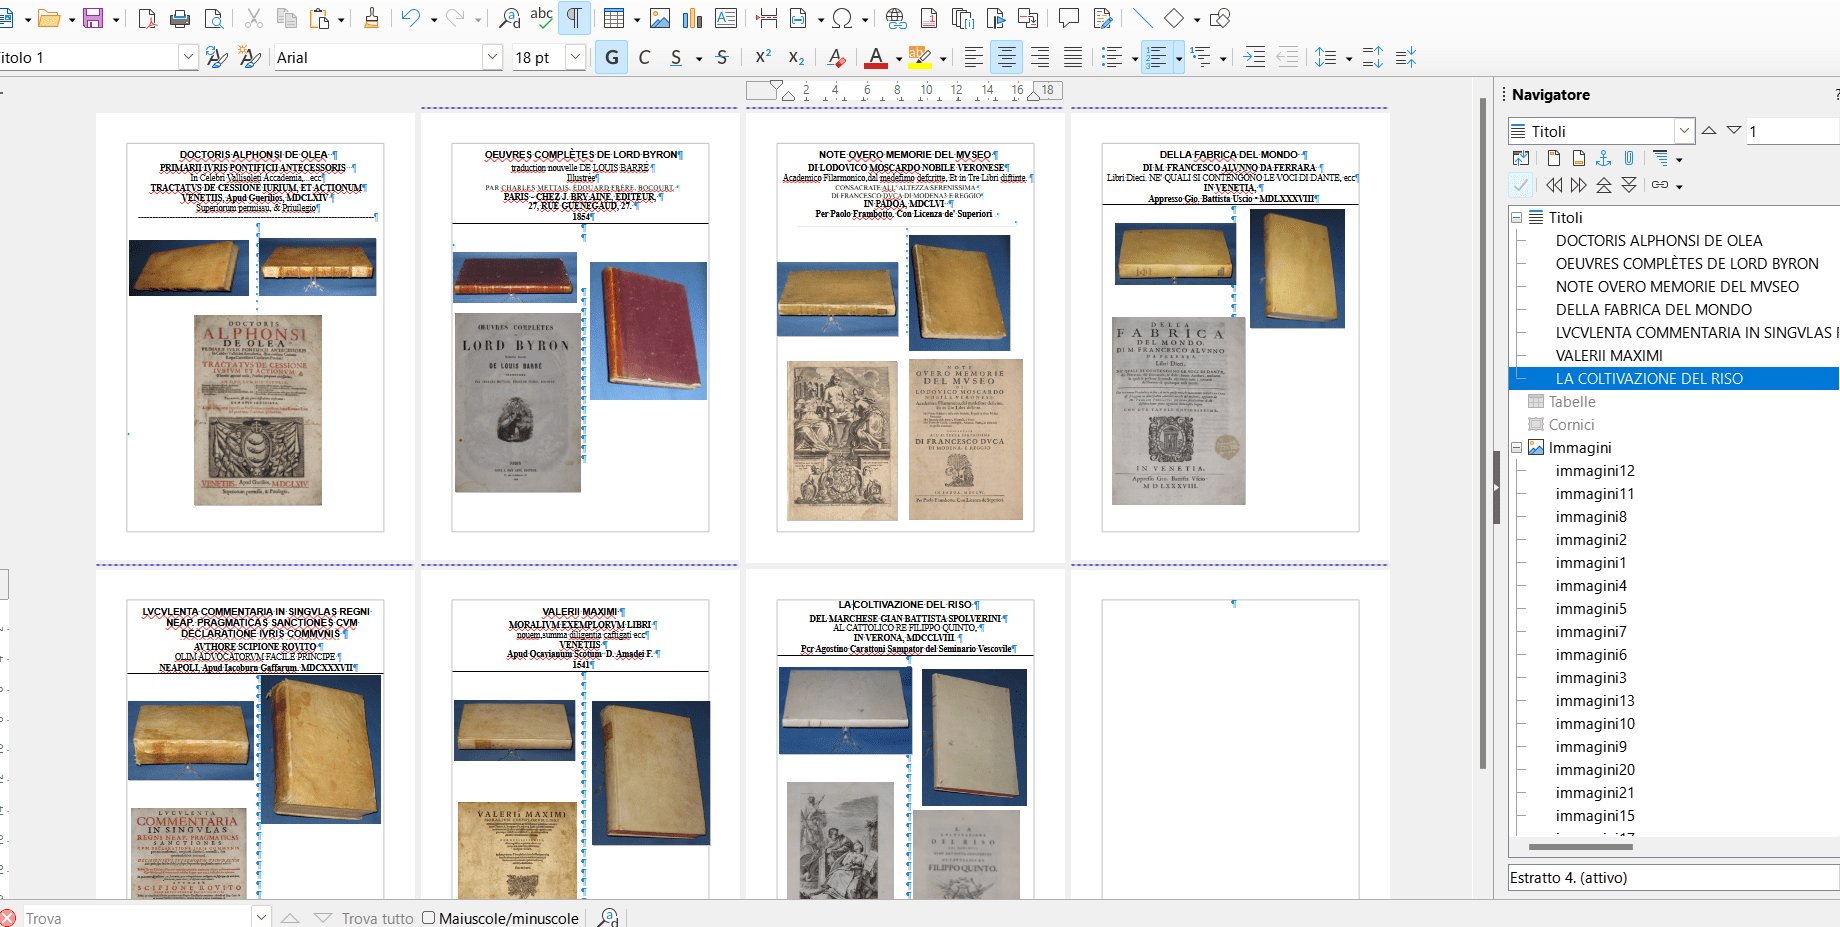Check the Maiuscole/minuscole checkbox

428,918
